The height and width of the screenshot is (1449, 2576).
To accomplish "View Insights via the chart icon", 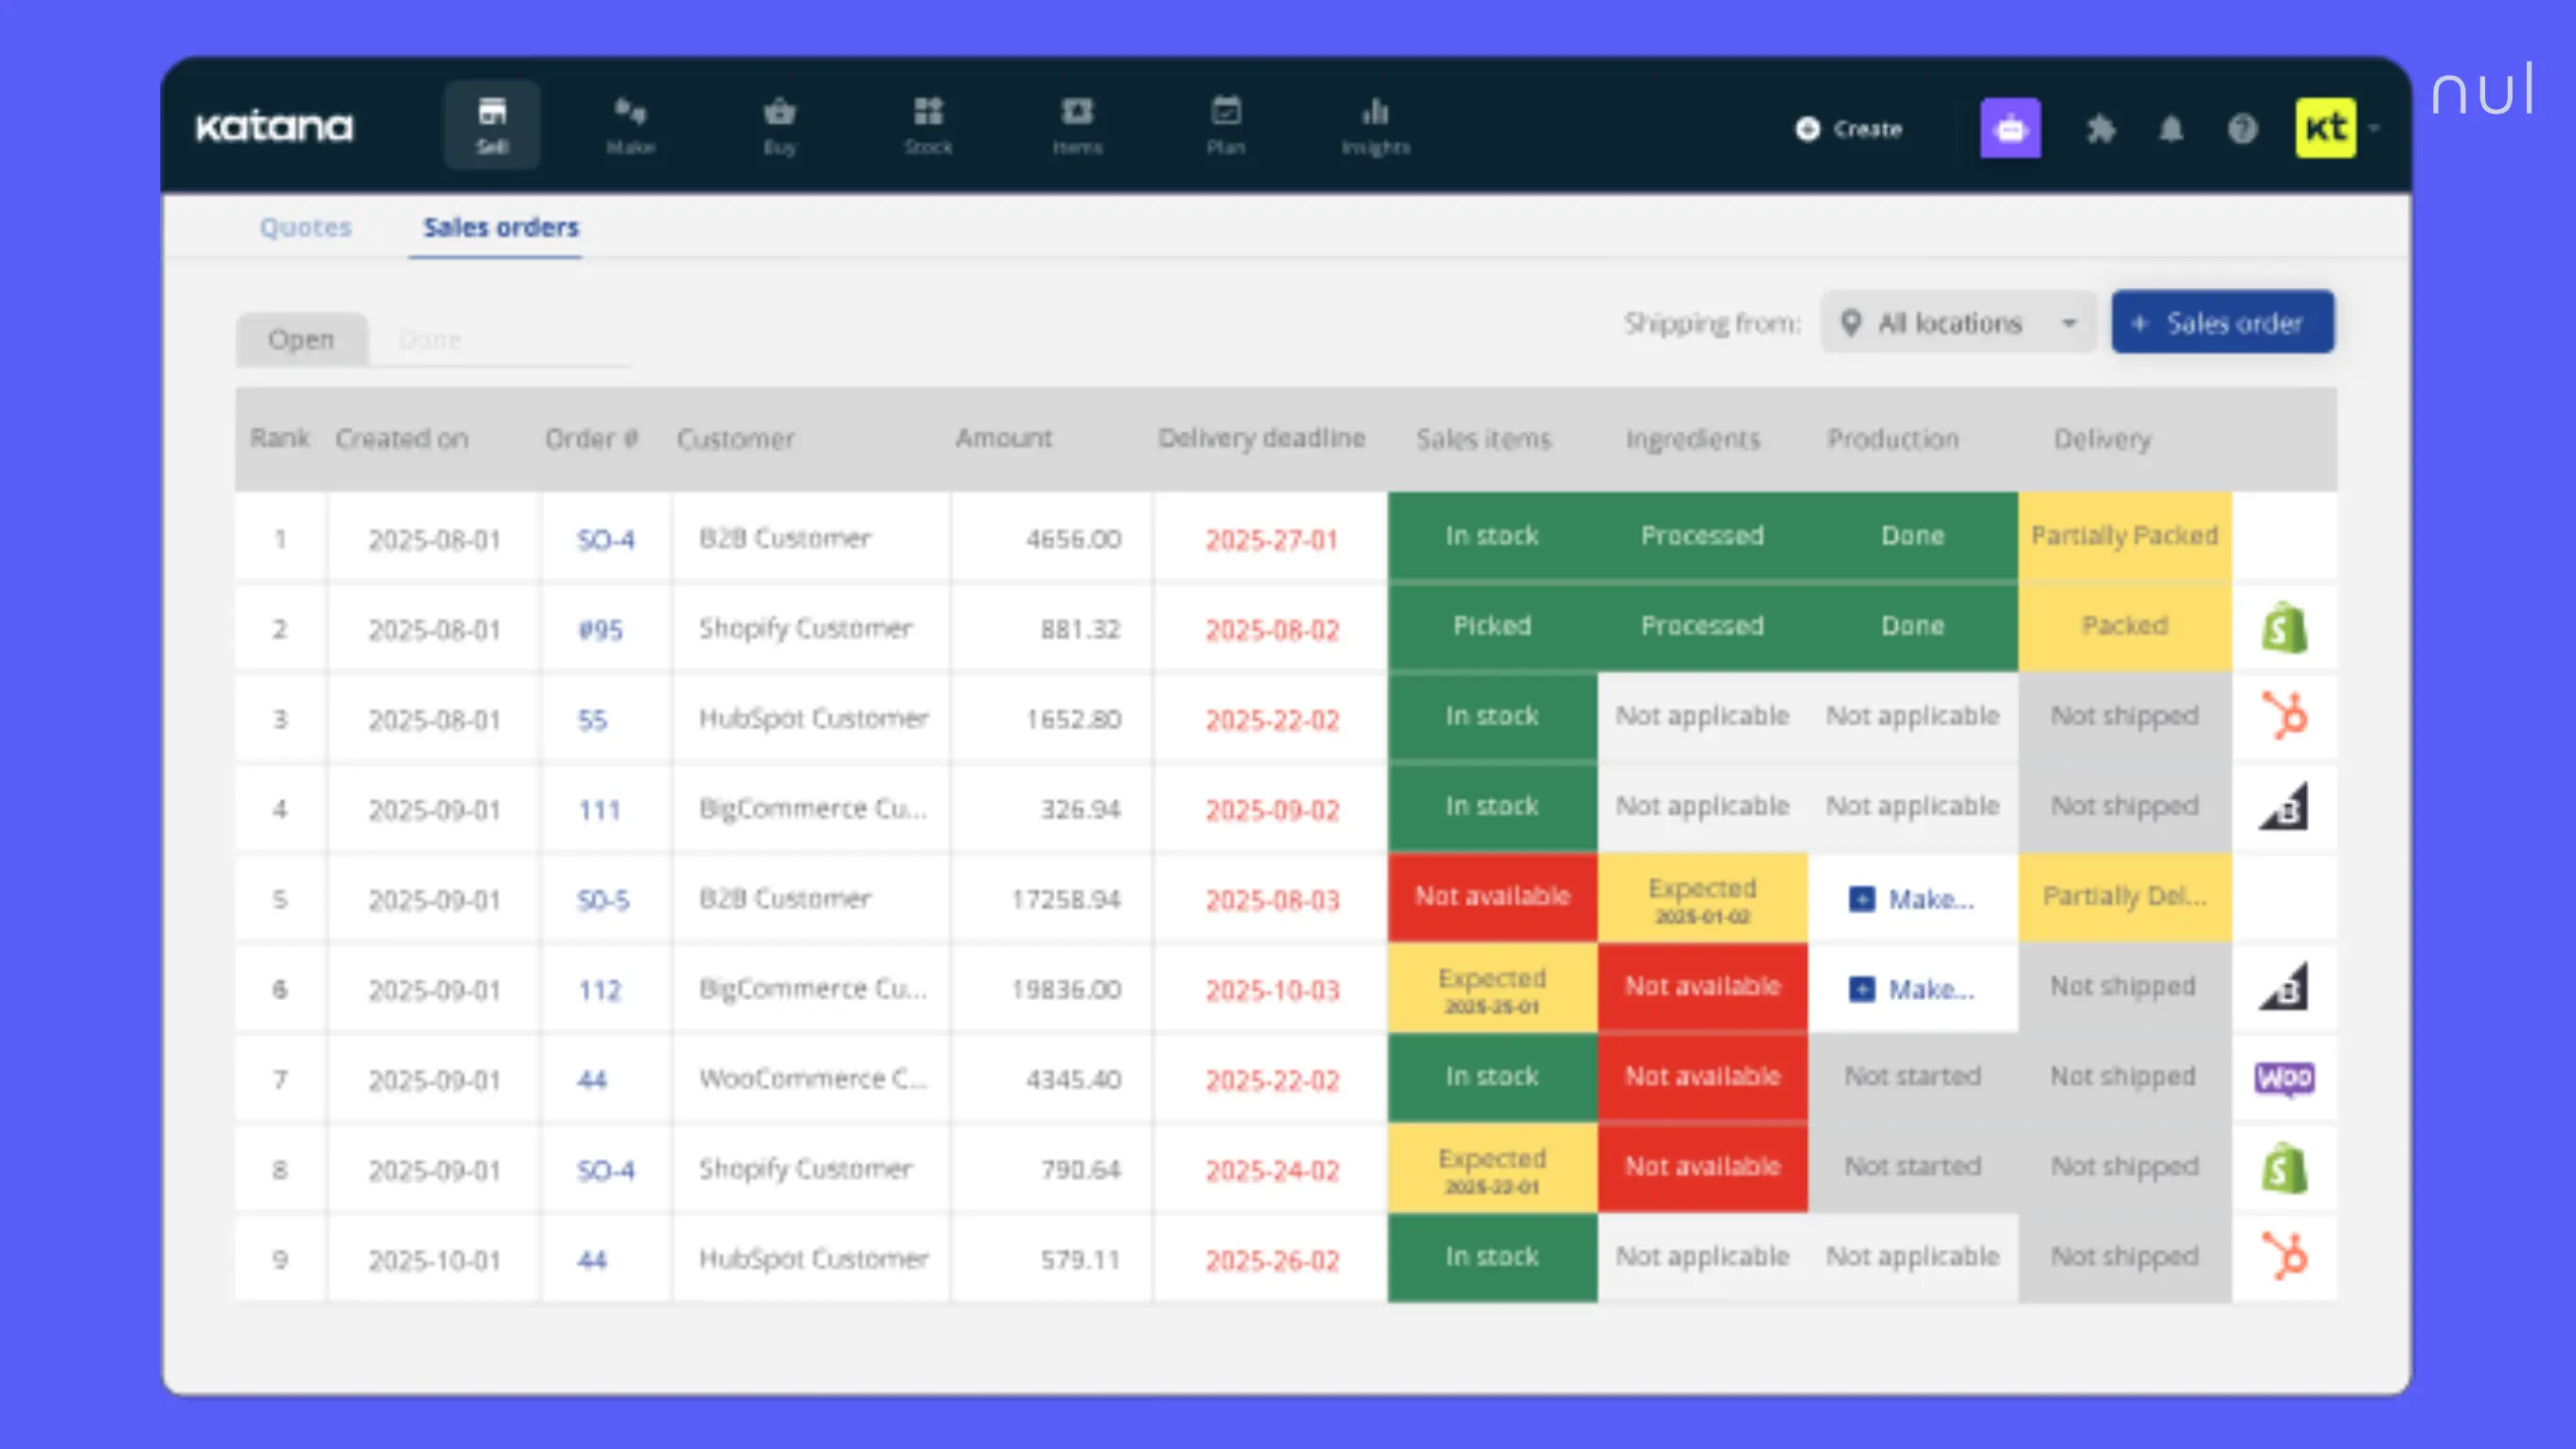I will click(1375, 112).
